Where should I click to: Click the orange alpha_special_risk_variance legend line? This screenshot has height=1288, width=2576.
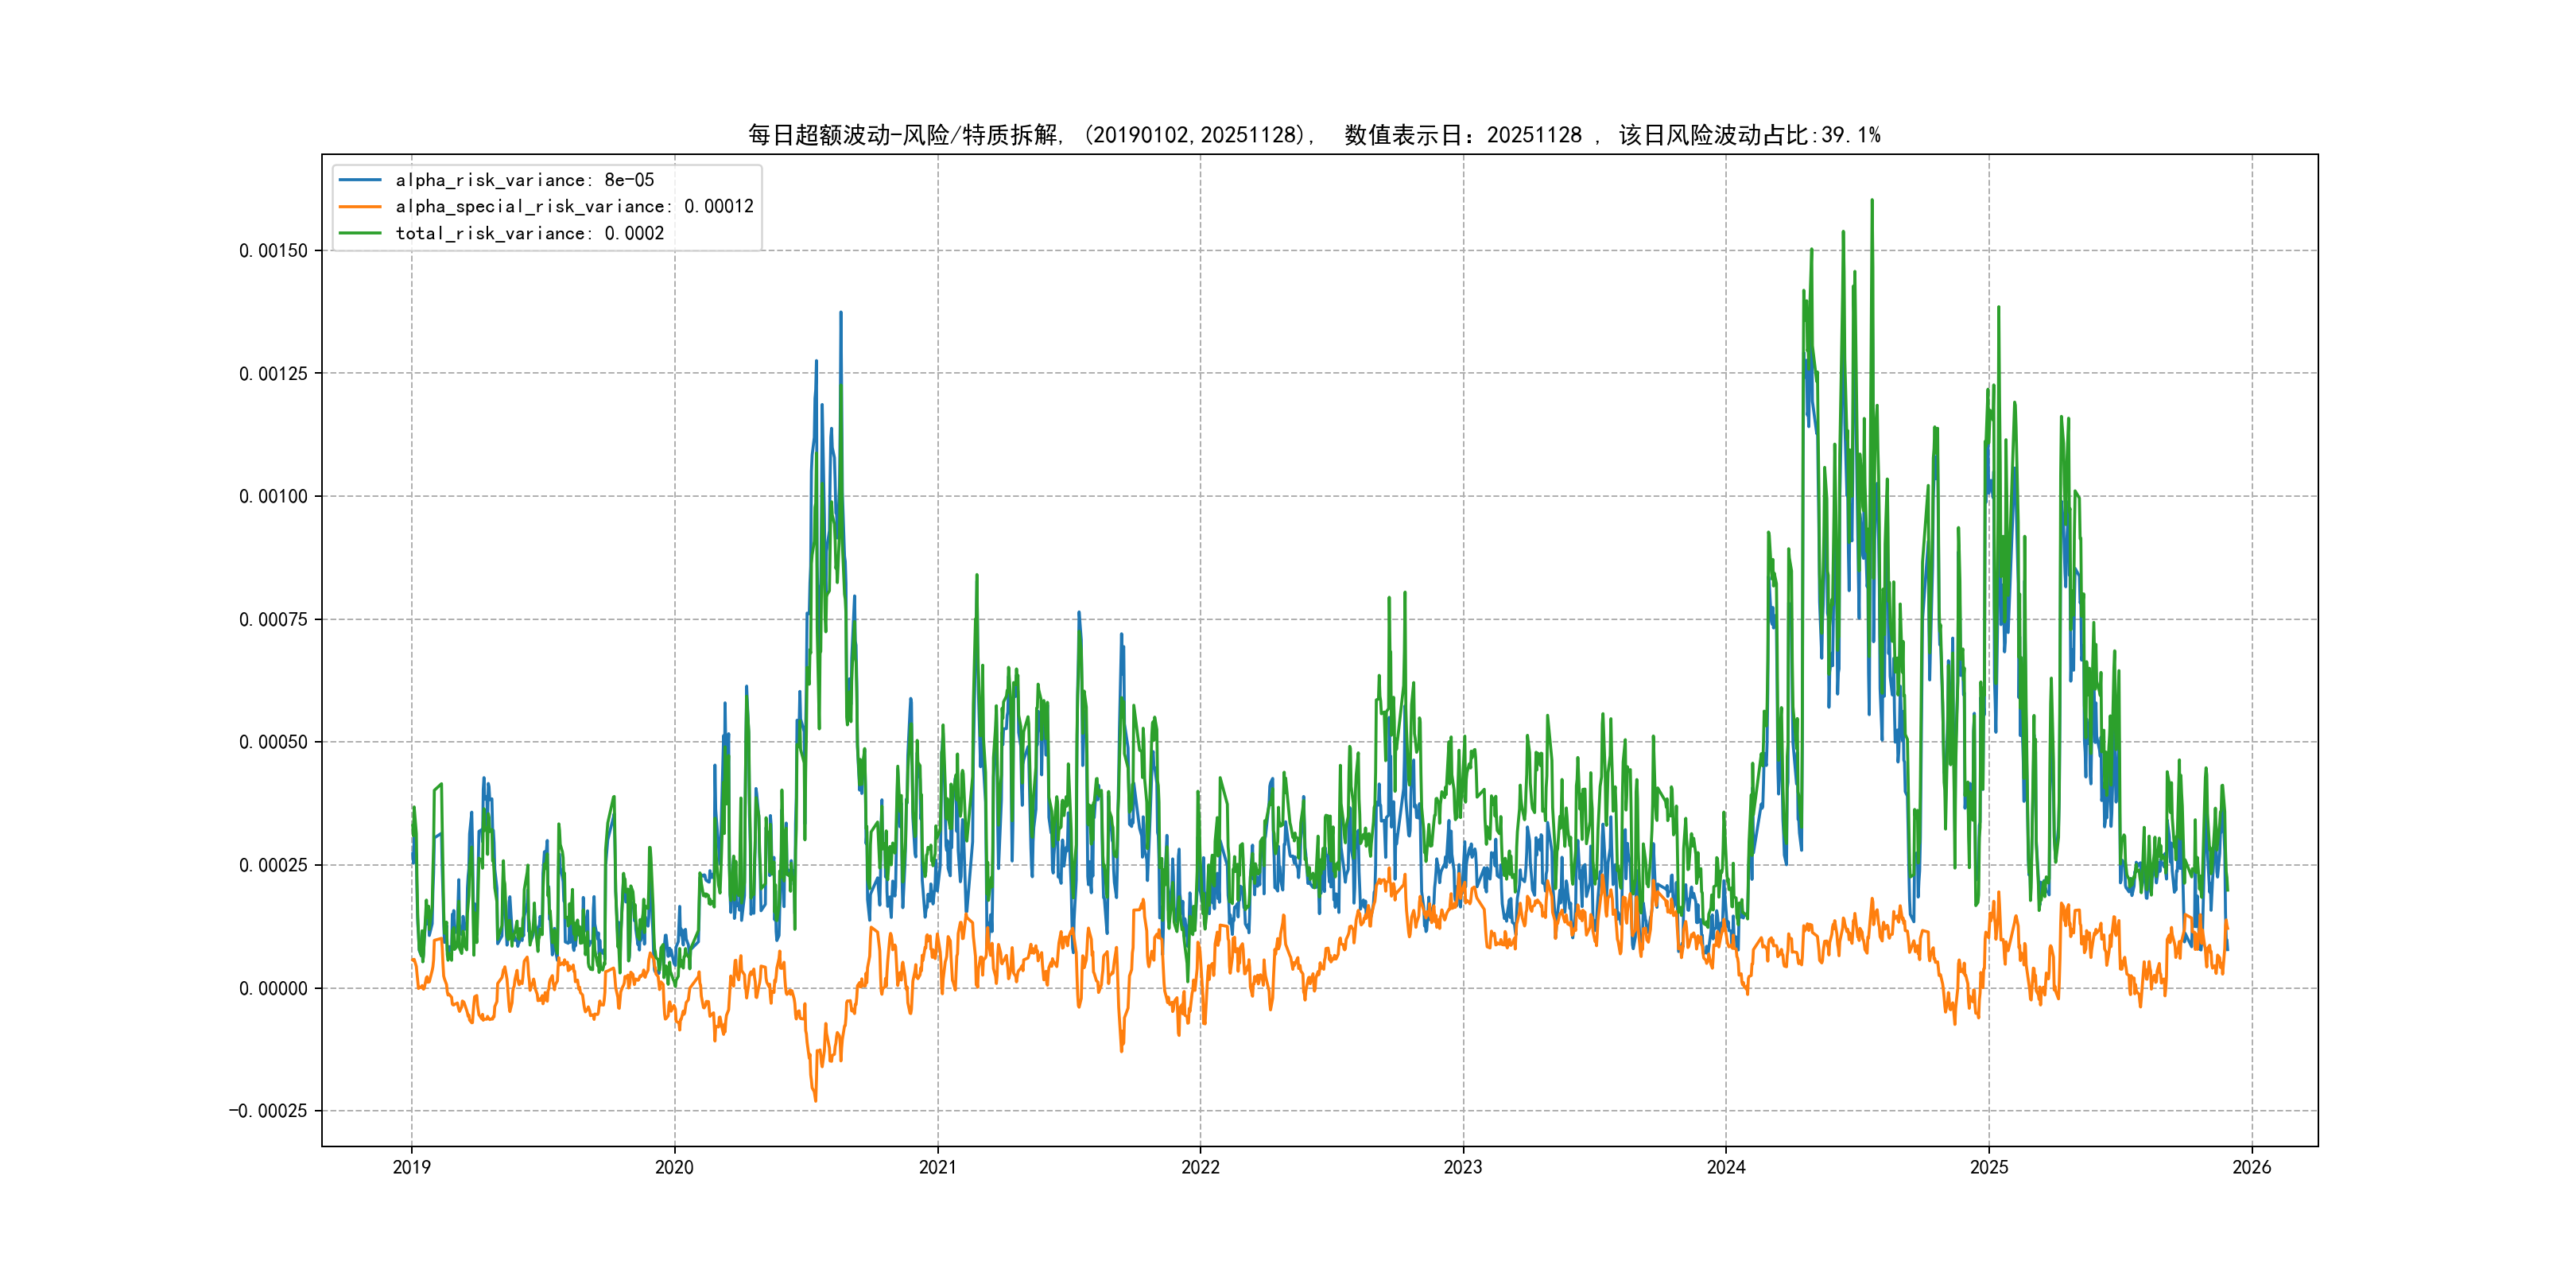tap(360, 207)
